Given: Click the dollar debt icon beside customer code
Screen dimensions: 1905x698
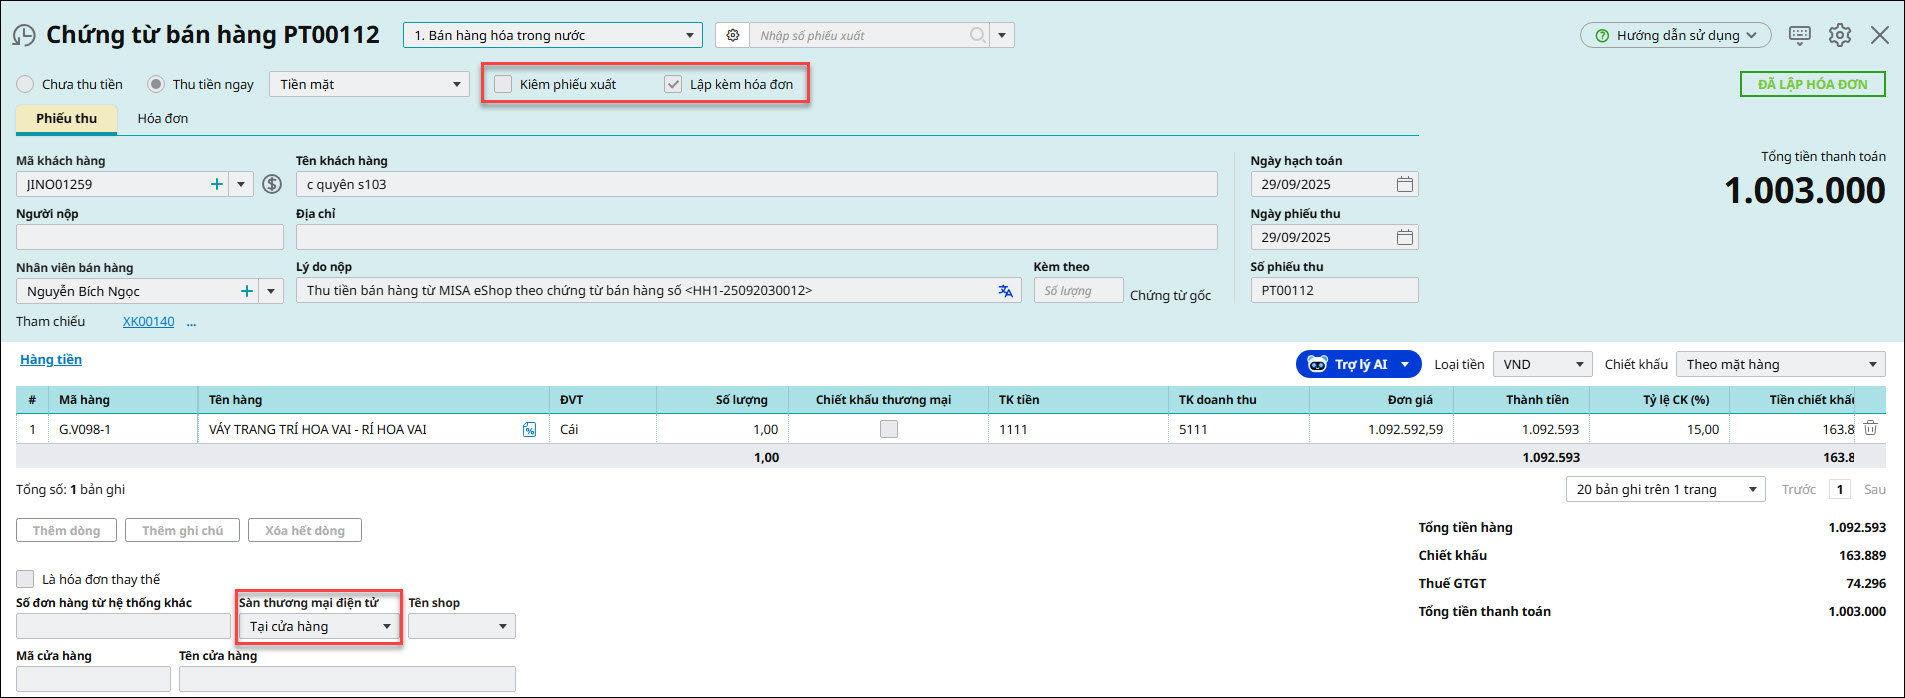Looking at the screenshot, I should coord(272,184).
